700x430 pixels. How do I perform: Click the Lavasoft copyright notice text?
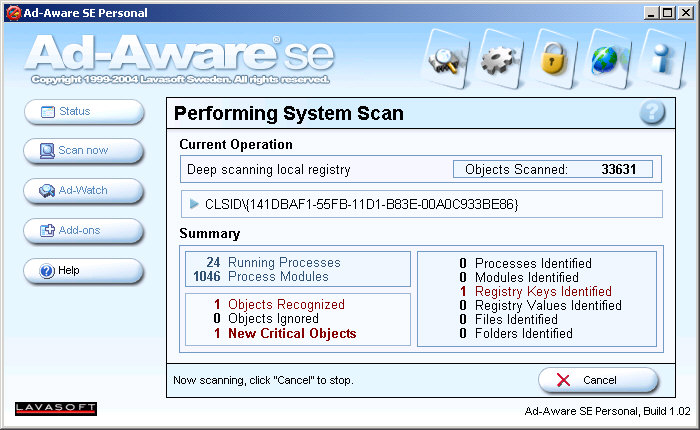tap(180, 79)
